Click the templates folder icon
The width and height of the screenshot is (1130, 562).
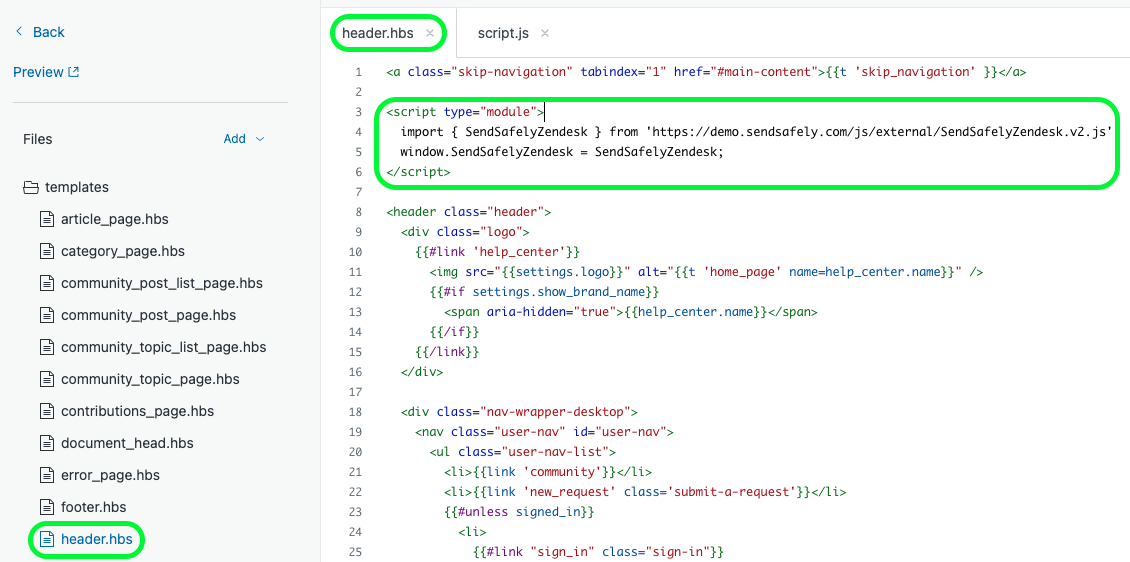(30, 187)
